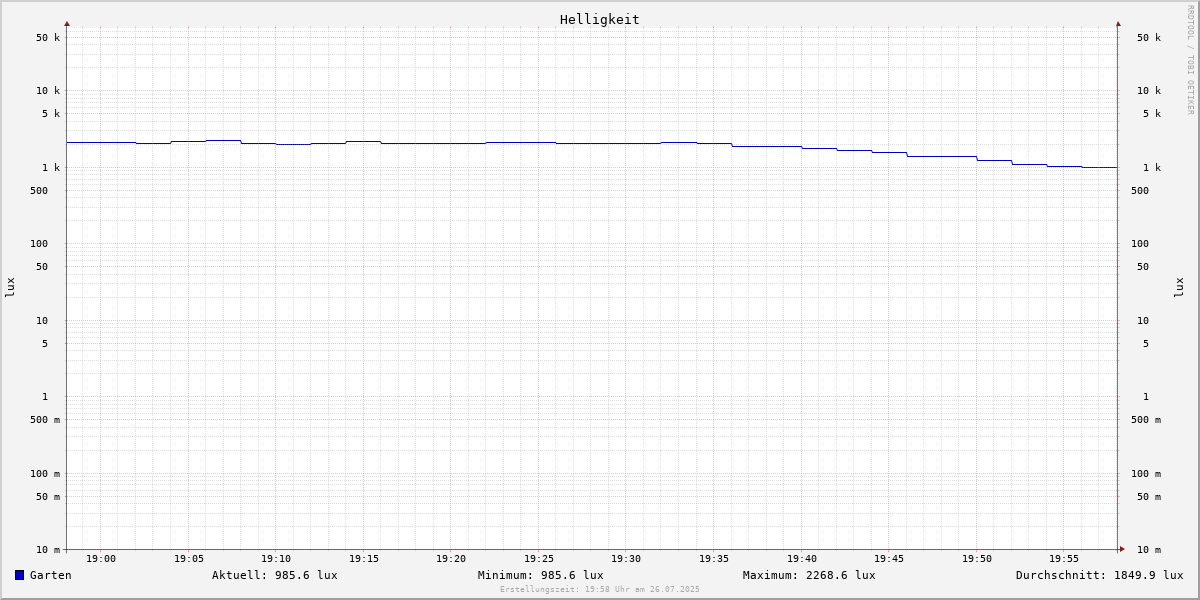
Task: Click the Erstellungszeit timestamp footer text
Action: (x=600, y=590)
